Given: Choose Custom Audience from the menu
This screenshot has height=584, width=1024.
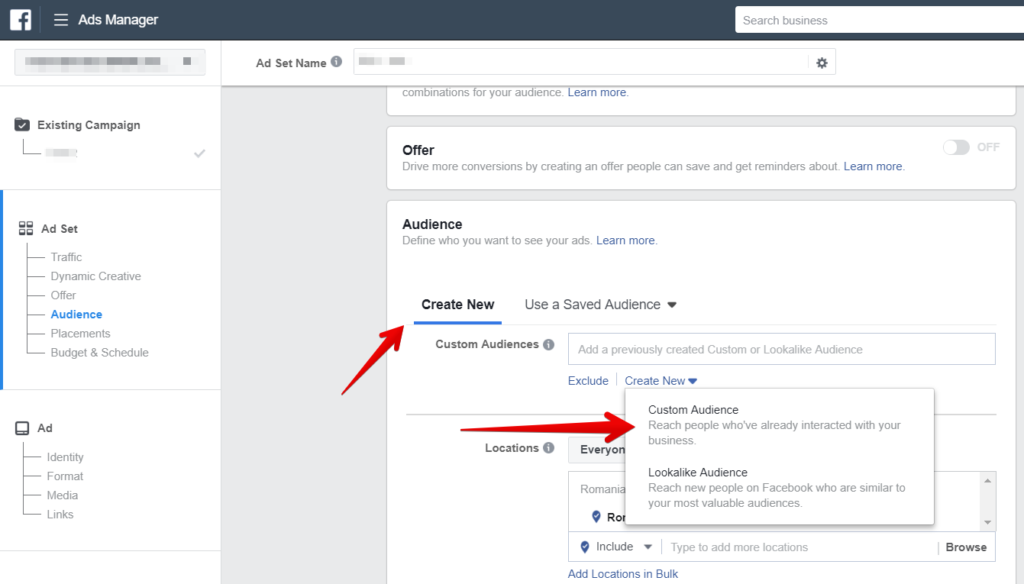Looking at the screenshot, I should pyautogui.click(x=779, y=425).
